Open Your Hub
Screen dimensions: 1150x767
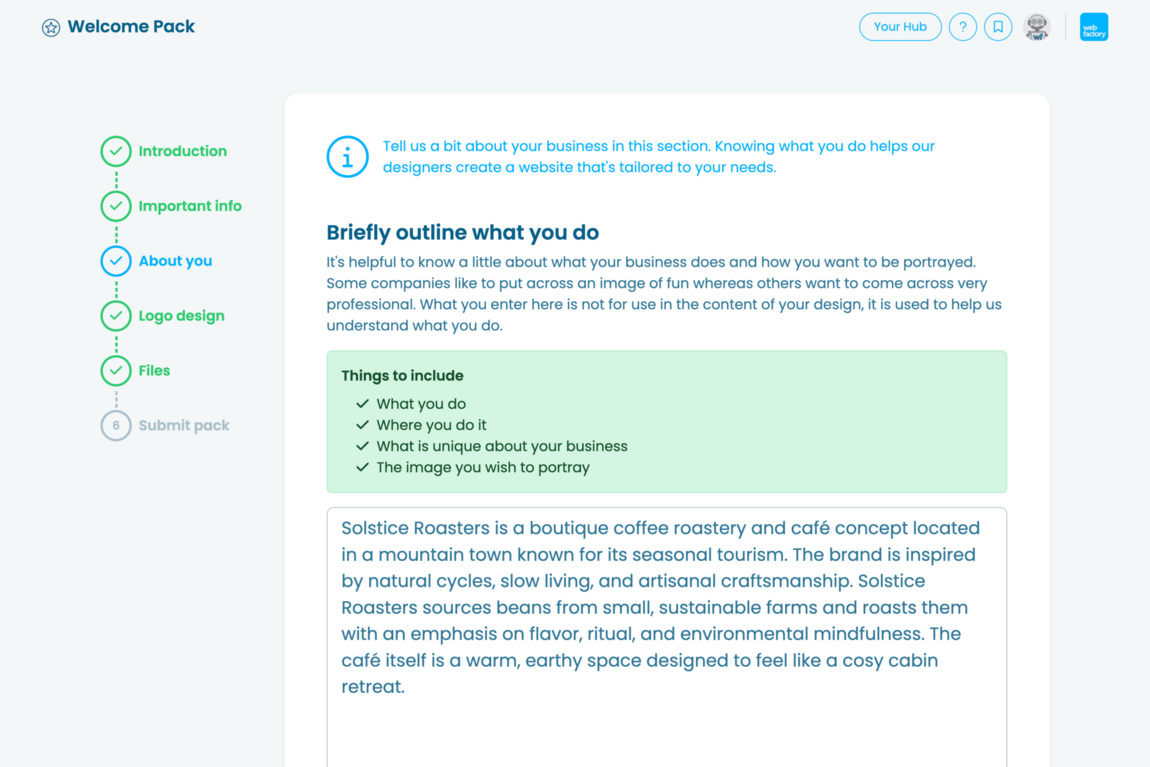(900, 27)
